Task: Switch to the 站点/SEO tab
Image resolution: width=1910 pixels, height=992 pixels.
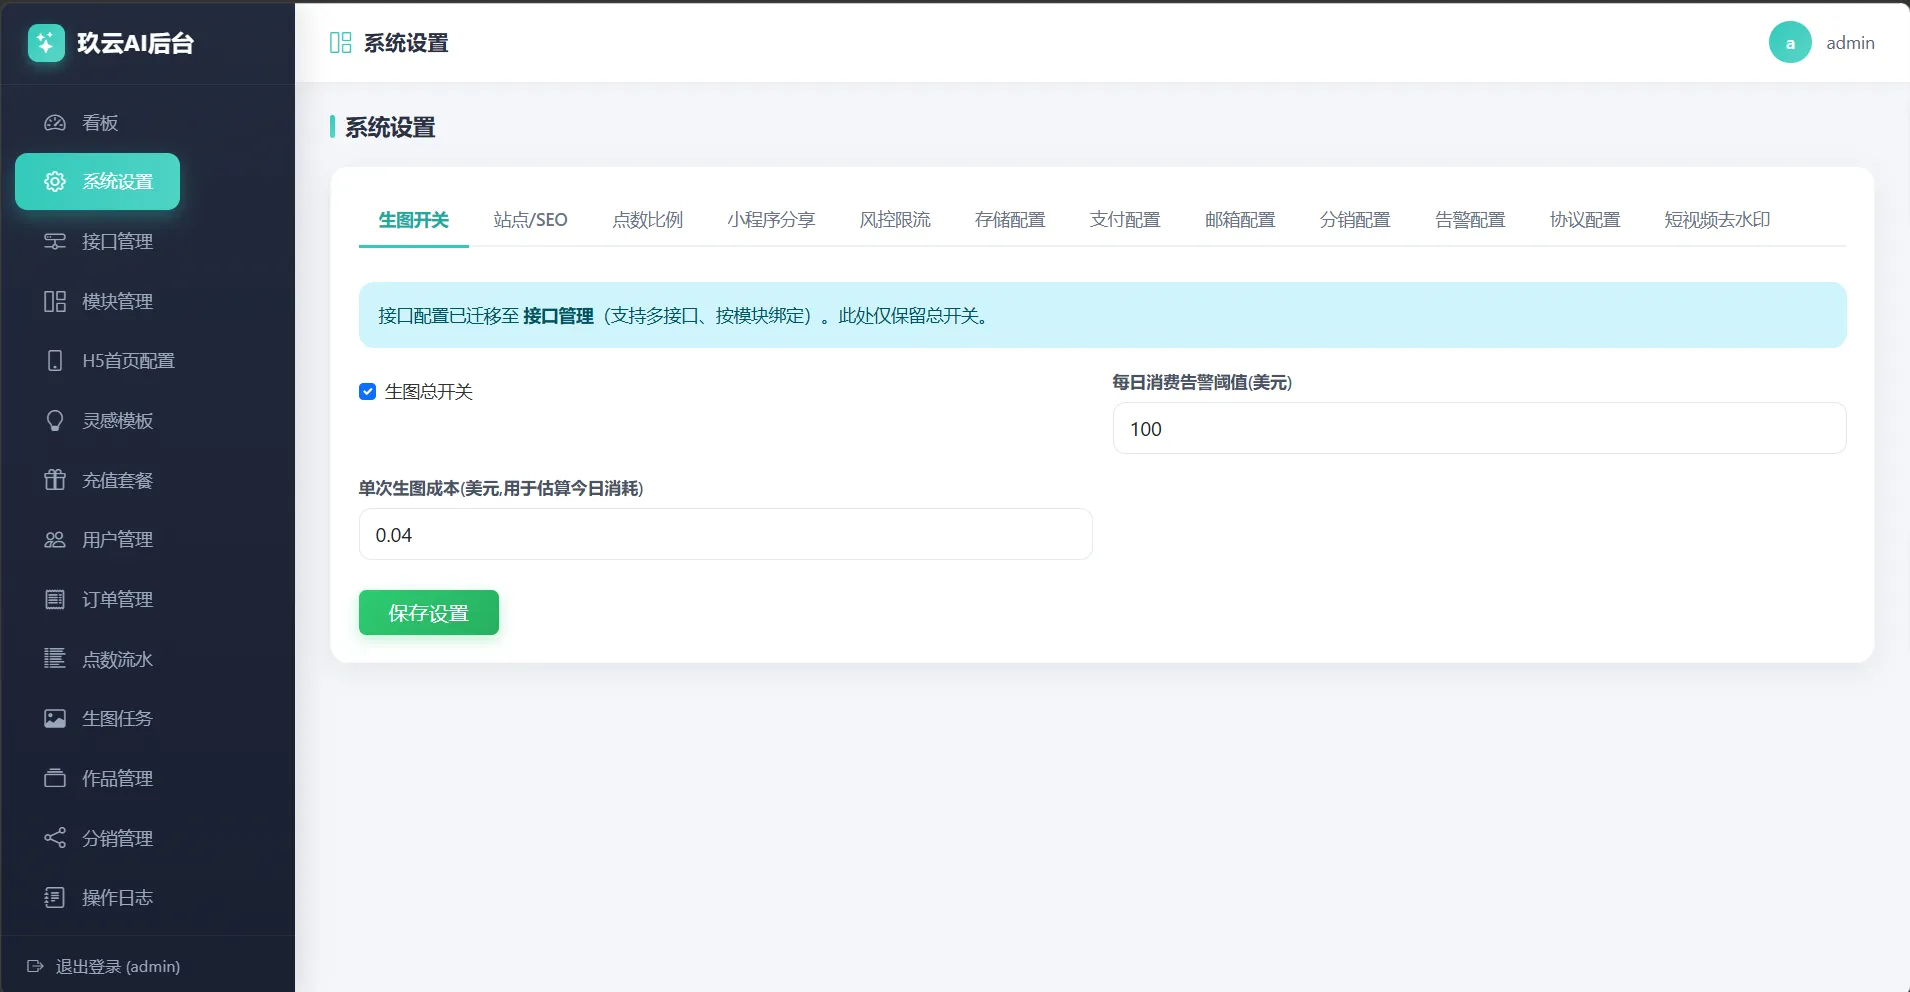Action: [x=530, y=219]
